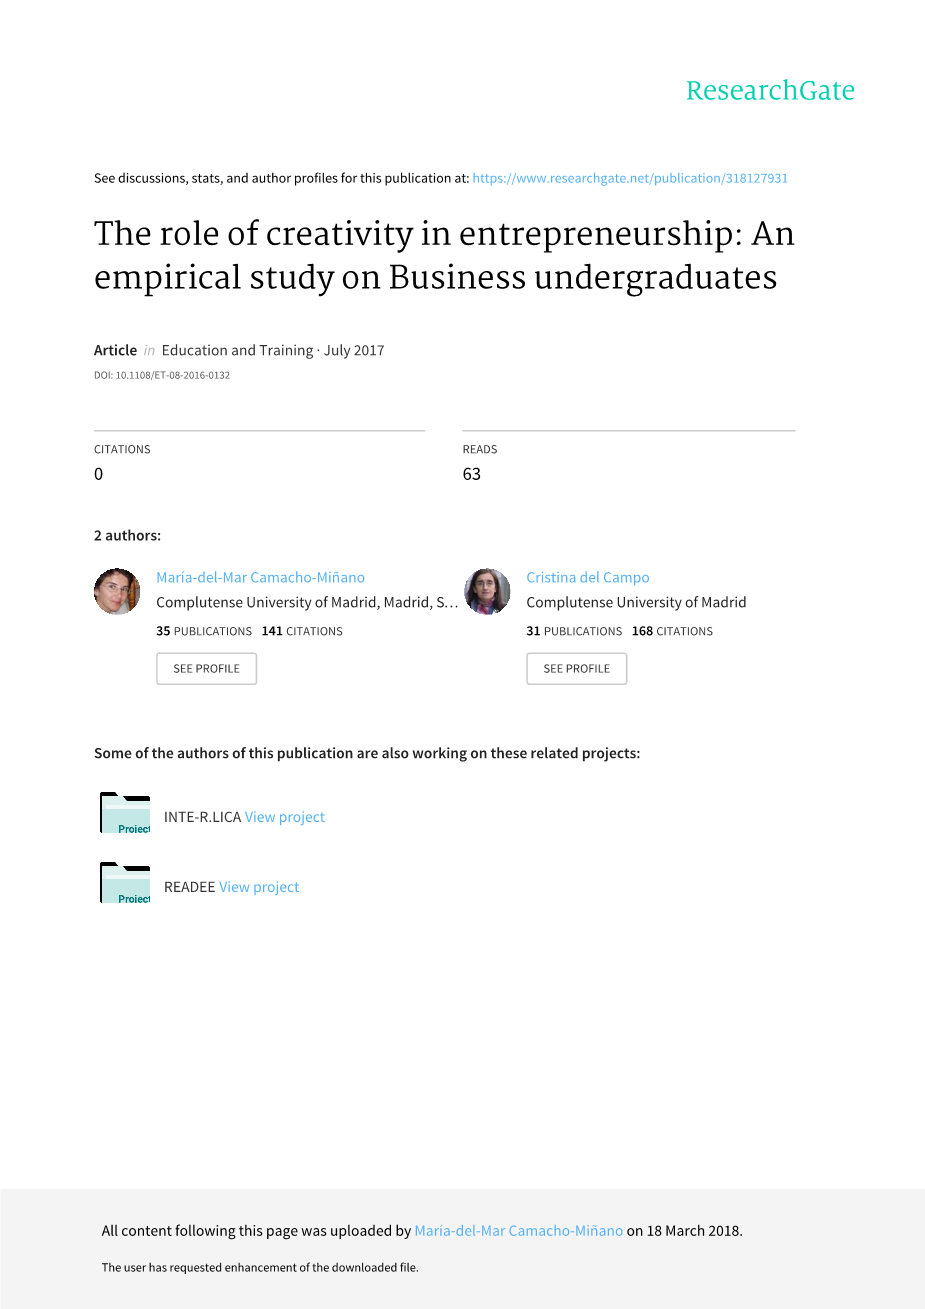Open María-del-Mar Camacho-Miñano author name link
The width and height of the screenshot is (925, 1309).
260,577
